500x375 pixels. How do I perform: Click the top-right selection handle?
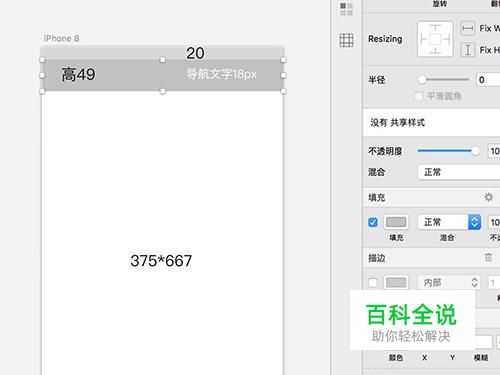point(283,60)
